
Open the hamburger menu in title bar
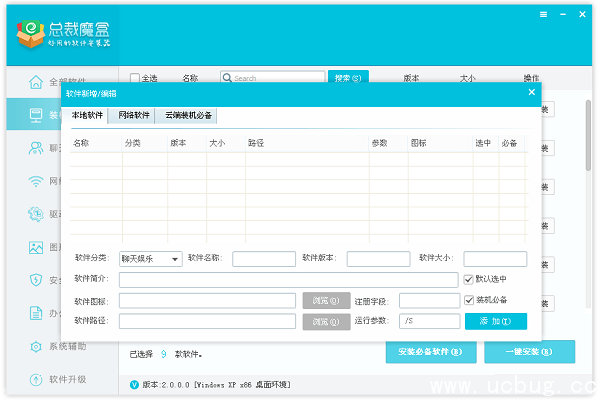coord(543,16)
